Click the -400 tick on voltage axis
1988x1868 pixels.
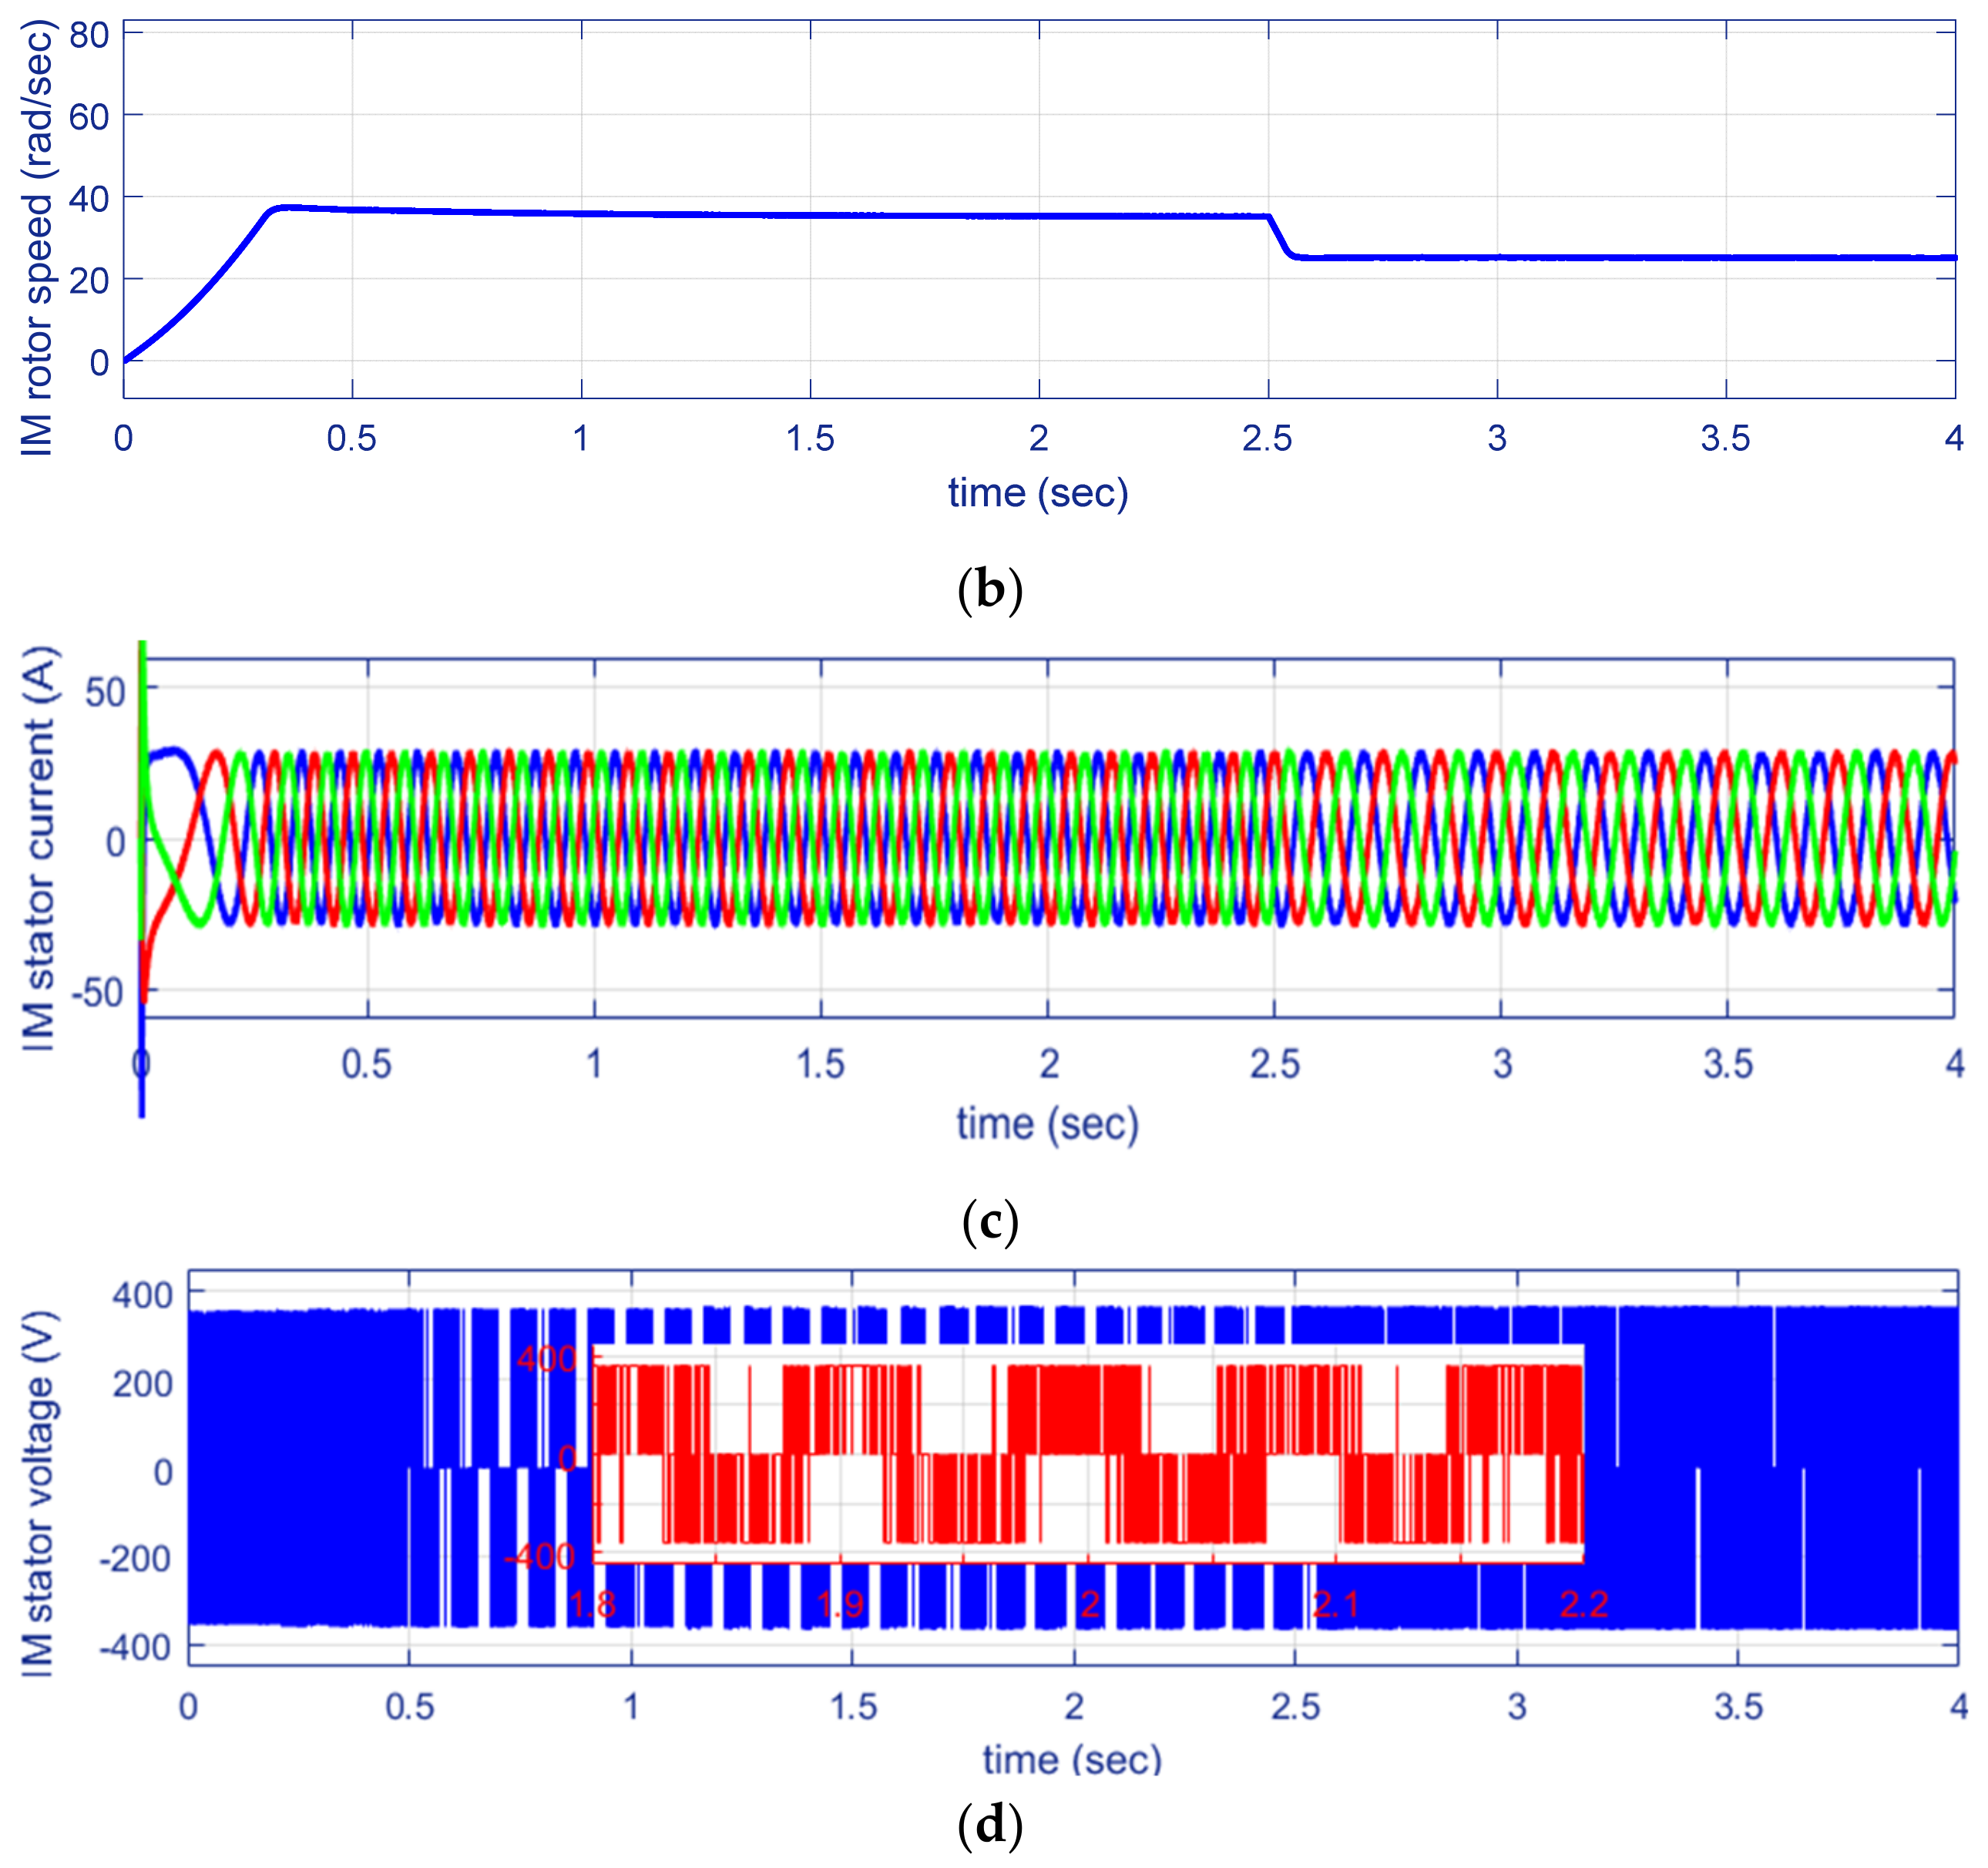point(135,1647)
